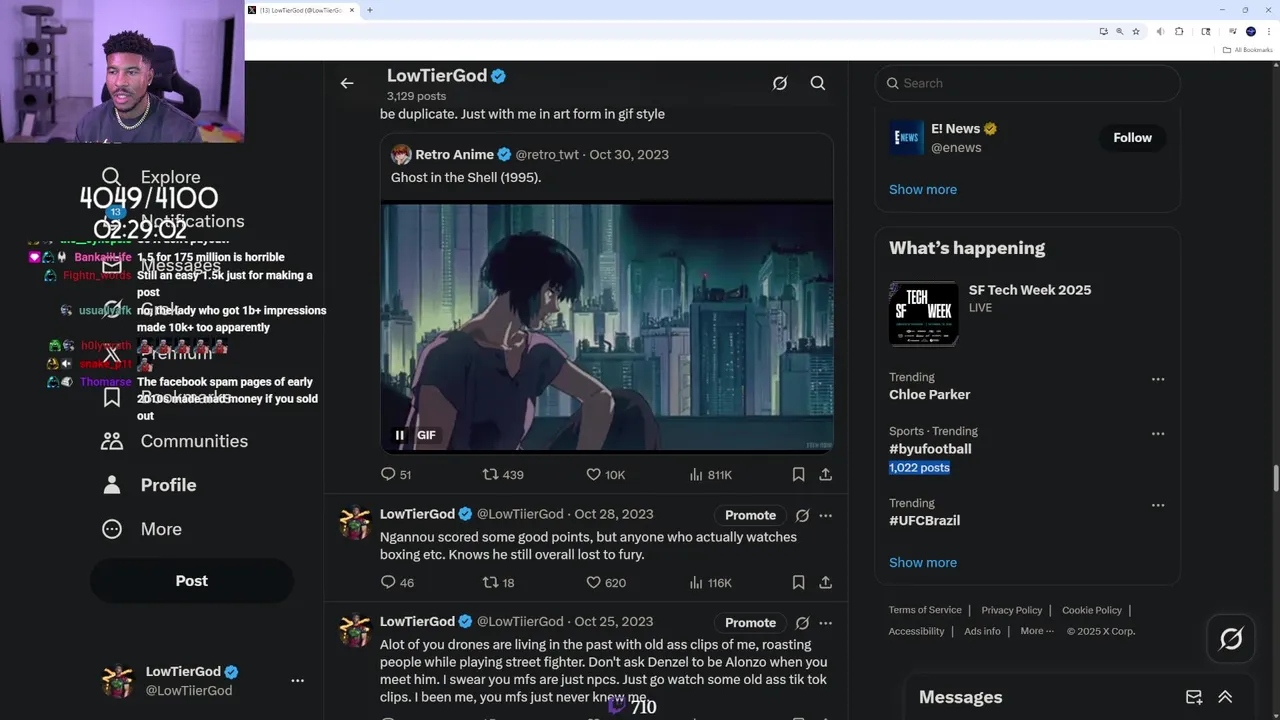Bookmark the Ngannou post

coord(798,582)
